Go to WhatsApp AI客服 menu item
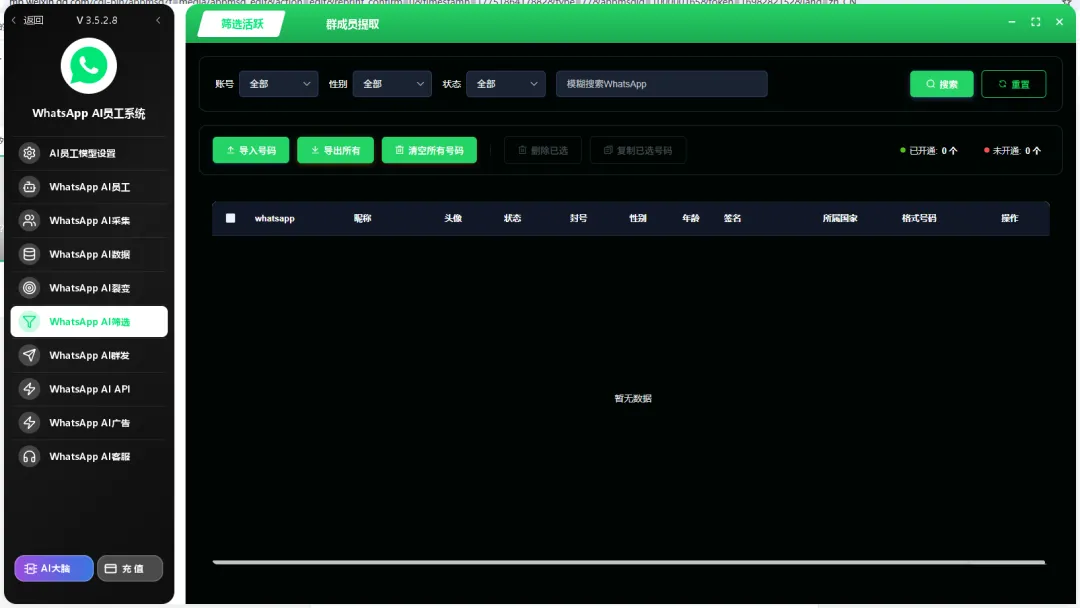1080x608 pixels. [x=89, y=457]
